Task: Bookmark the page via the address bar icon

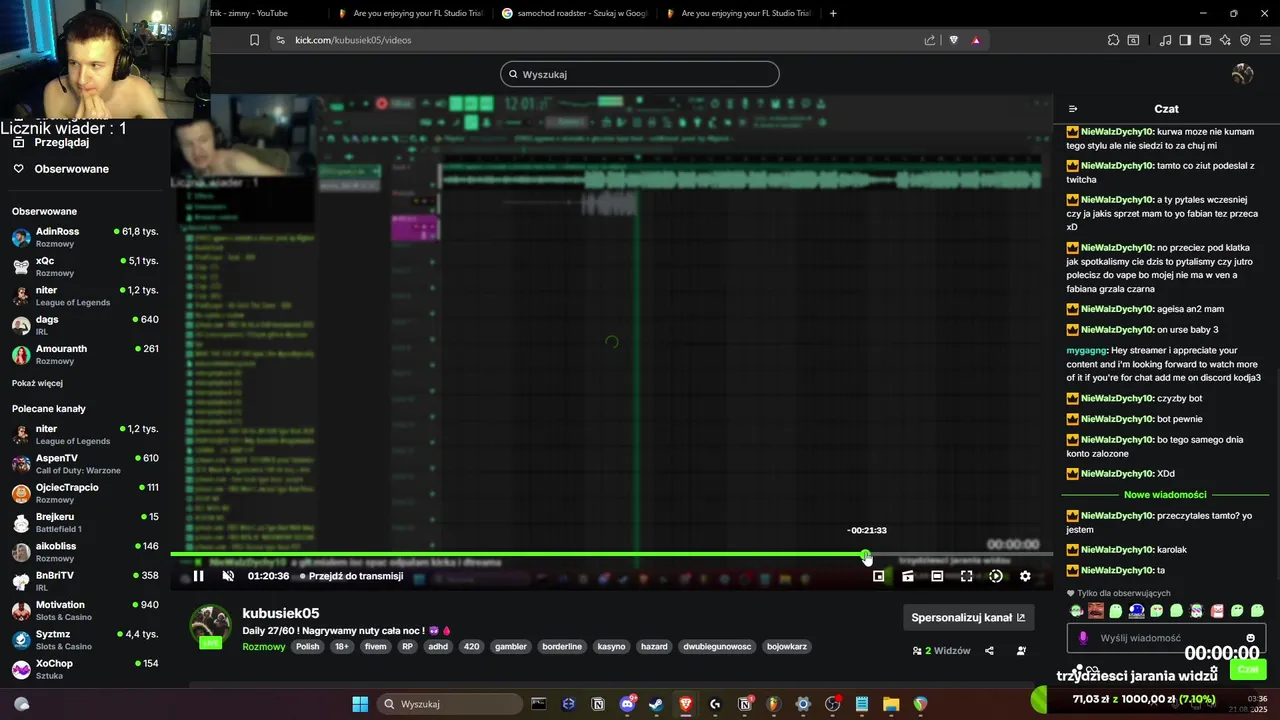Action: (254, 40)
